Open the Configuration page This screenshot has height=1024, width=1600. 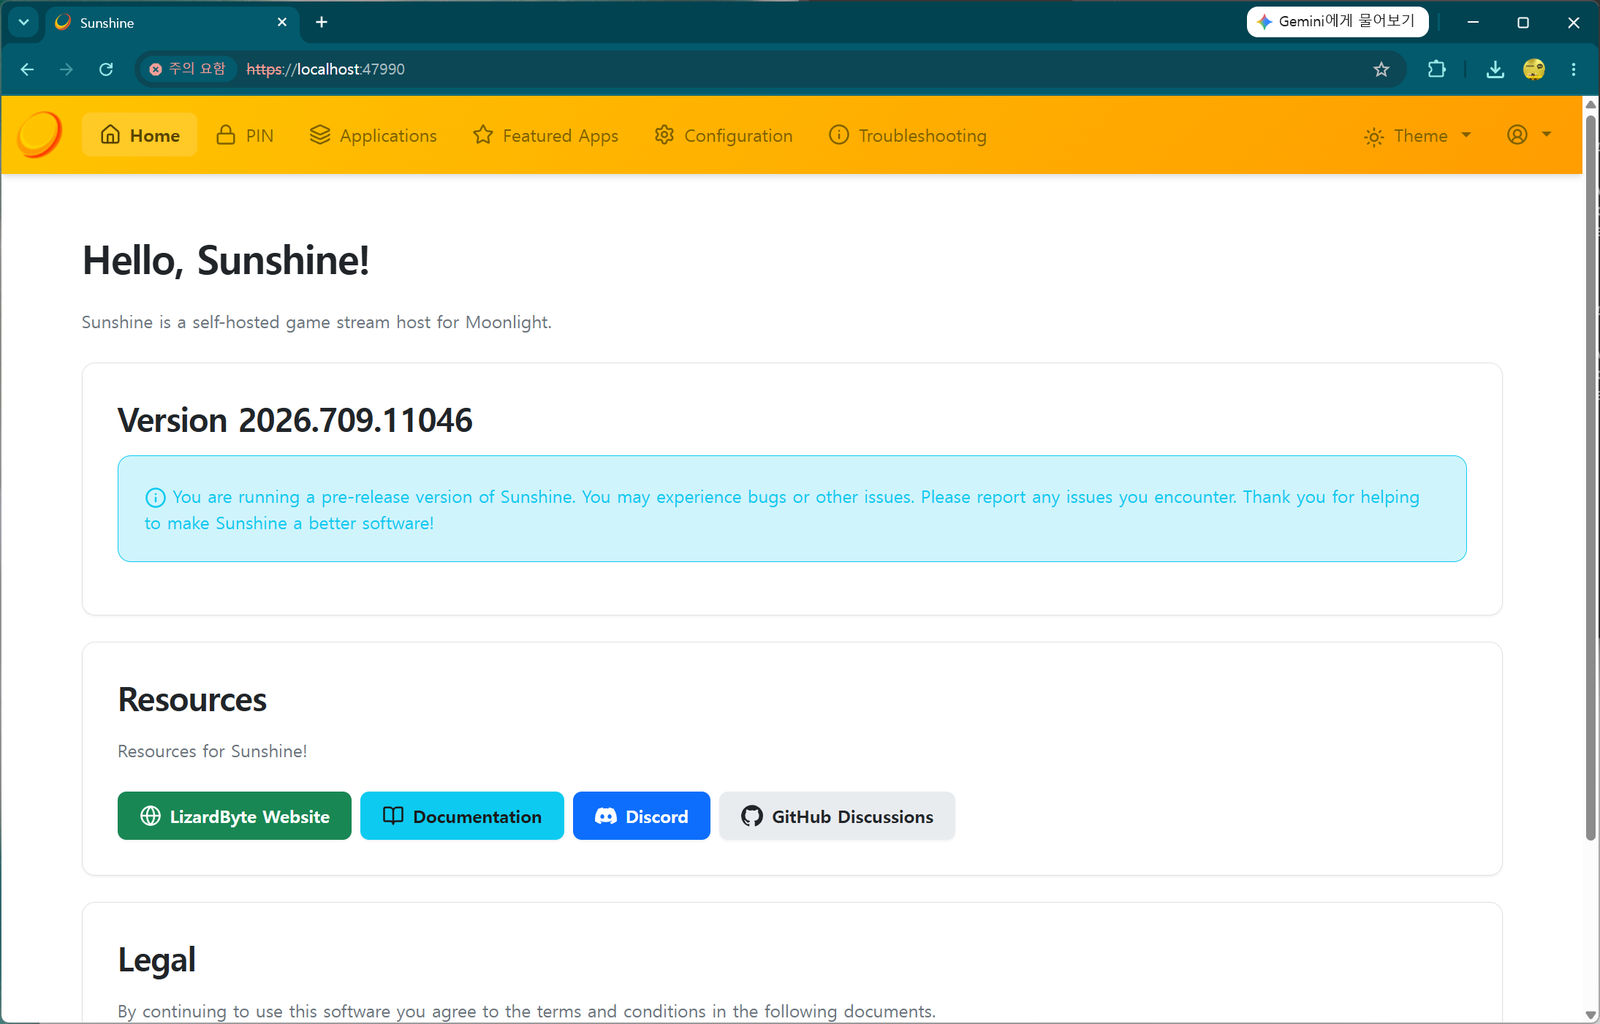(723, 135)
